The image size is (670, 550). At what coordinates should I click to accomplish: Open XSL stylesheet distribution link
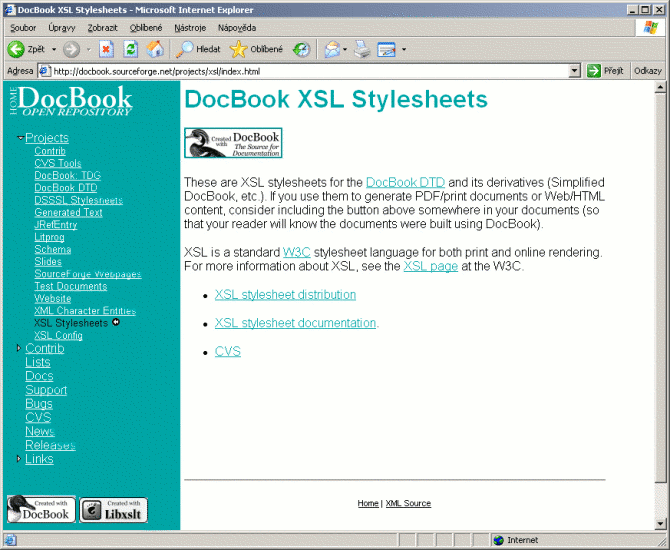(x=285, y=294)
